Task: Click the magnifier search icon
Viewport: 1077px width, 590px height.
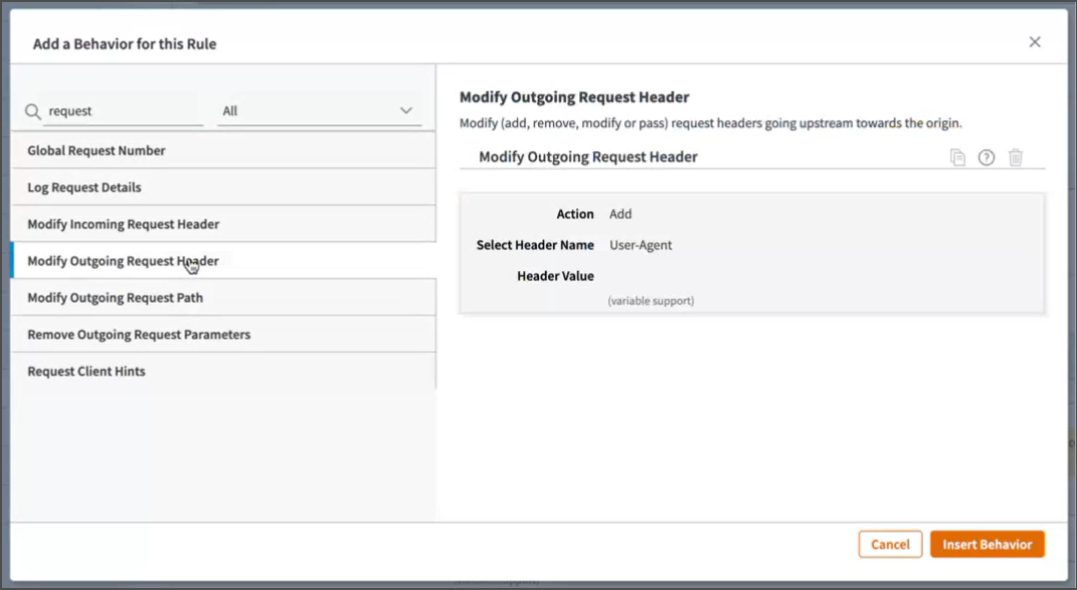Action: coord(33,112)
